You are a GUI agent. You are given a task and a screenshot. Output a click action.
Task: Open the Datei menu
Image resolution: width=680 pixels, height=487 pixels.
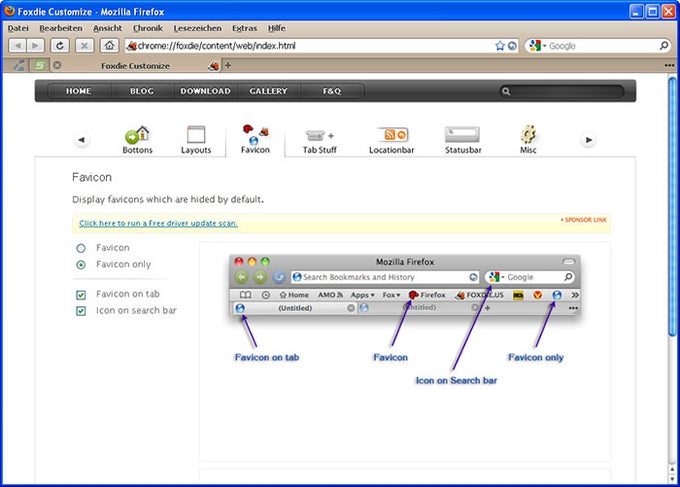coord(18,28)
